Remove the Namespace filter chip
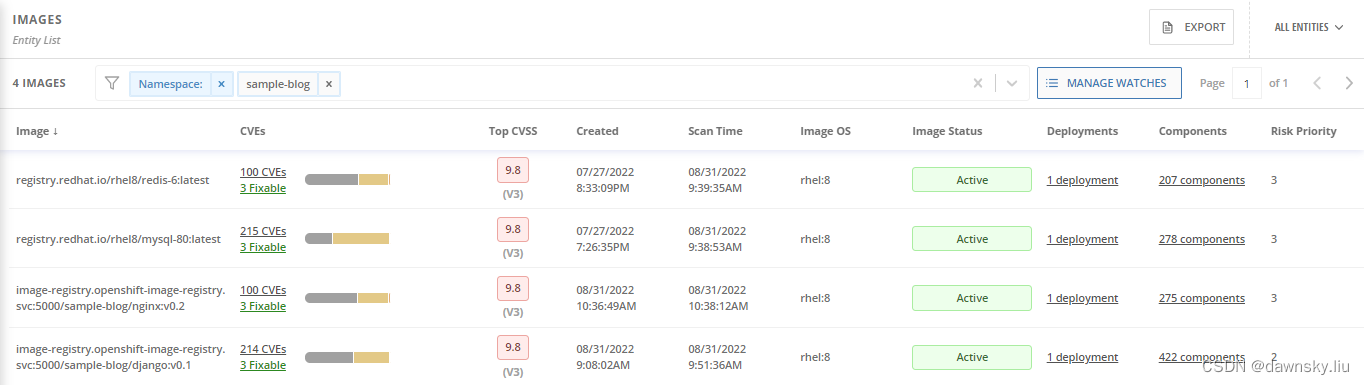This screenshot has width=1364, height=385. (221, 84)
